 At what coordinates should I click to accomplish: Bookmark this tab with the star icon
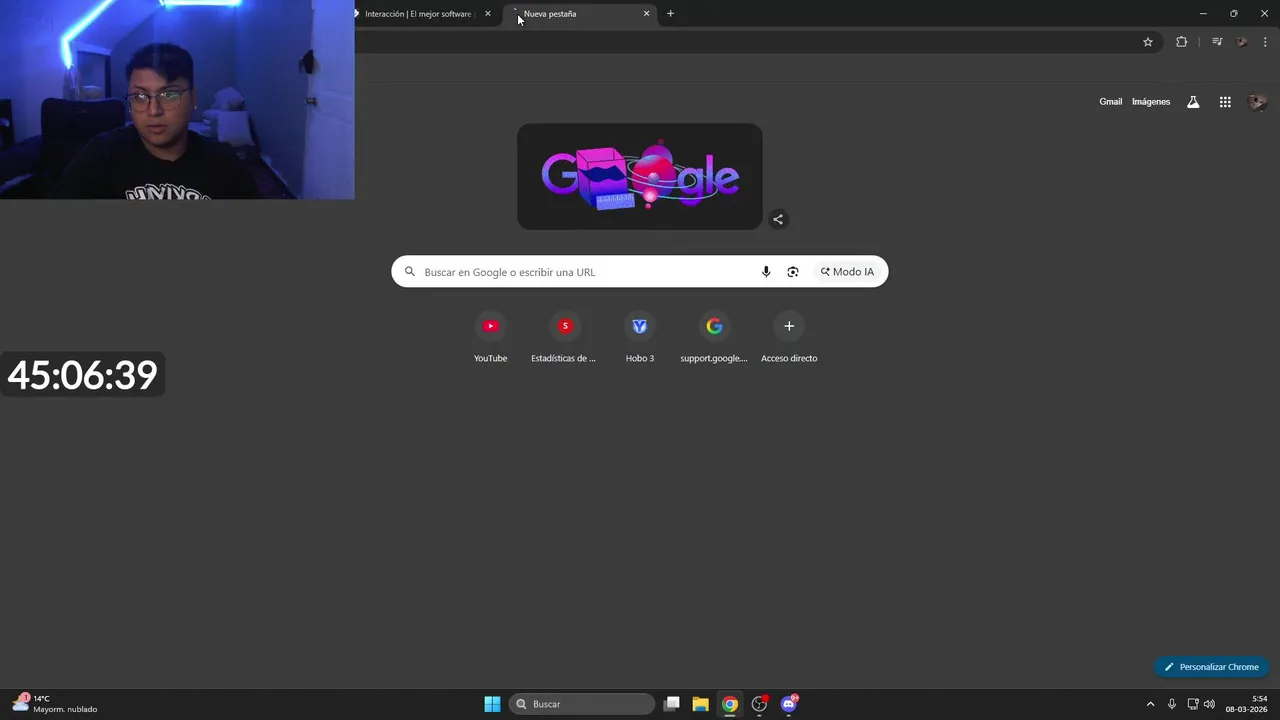pyautogui.click(x=1148, y=42)
